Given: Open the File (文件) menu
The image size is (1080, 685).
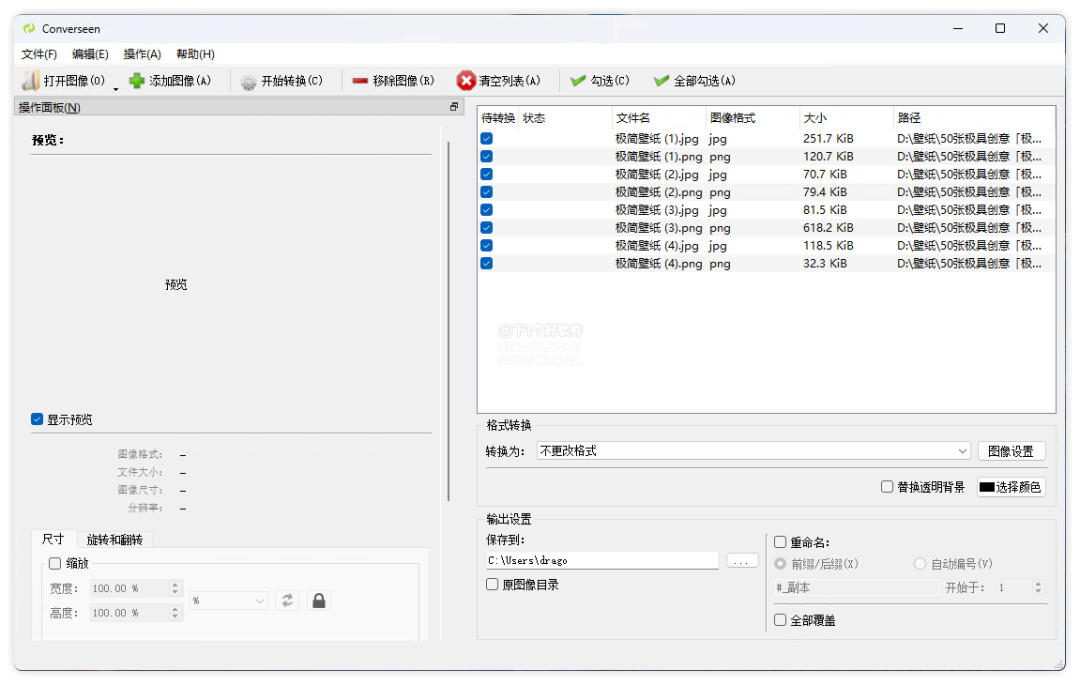Looking at the screenshot, I should (x=39, y=54).
